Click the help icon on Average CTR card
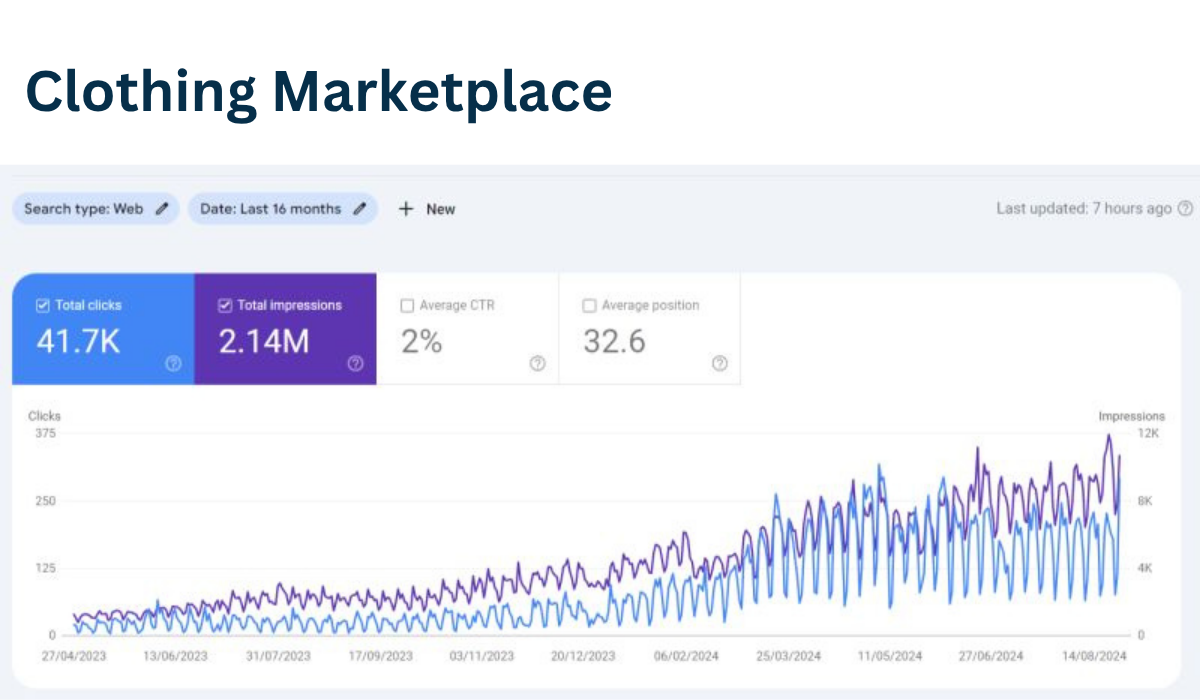This screenshot has width=1200, height=700. [538, 364]
